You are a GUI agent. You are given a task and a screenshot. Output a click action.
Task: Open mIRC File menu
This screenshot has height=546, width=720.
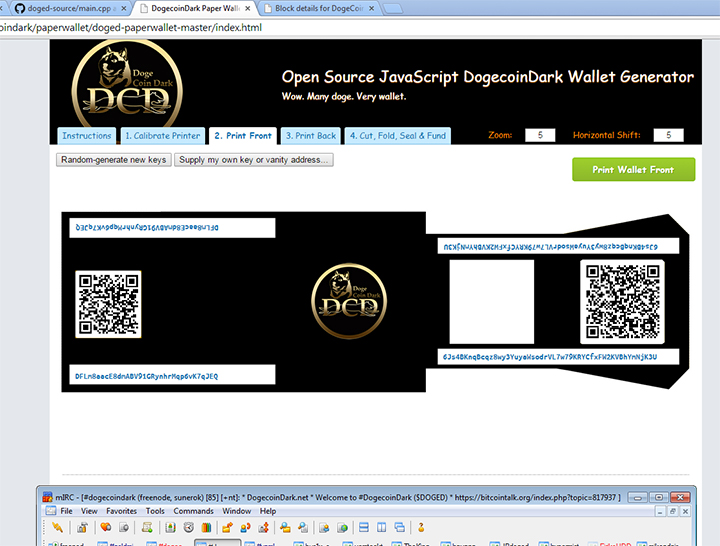(67, 511)
